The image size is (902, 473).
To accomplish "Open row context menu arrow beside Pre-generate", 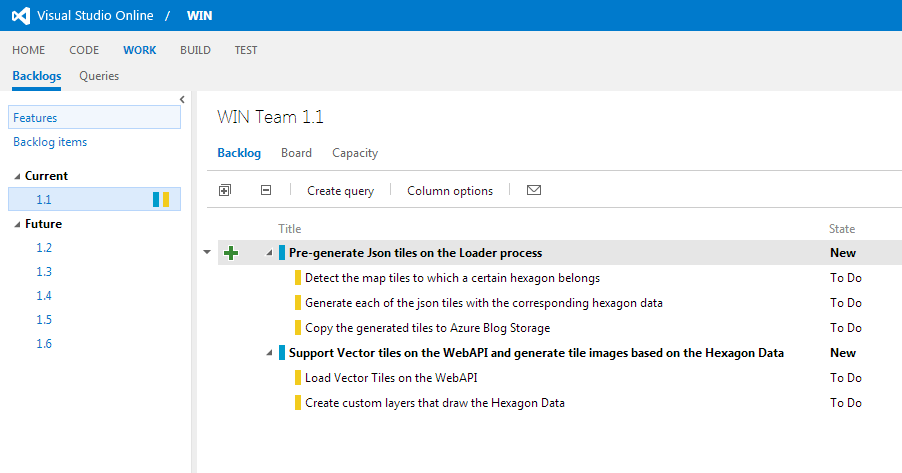I will (x=207, y=253).
